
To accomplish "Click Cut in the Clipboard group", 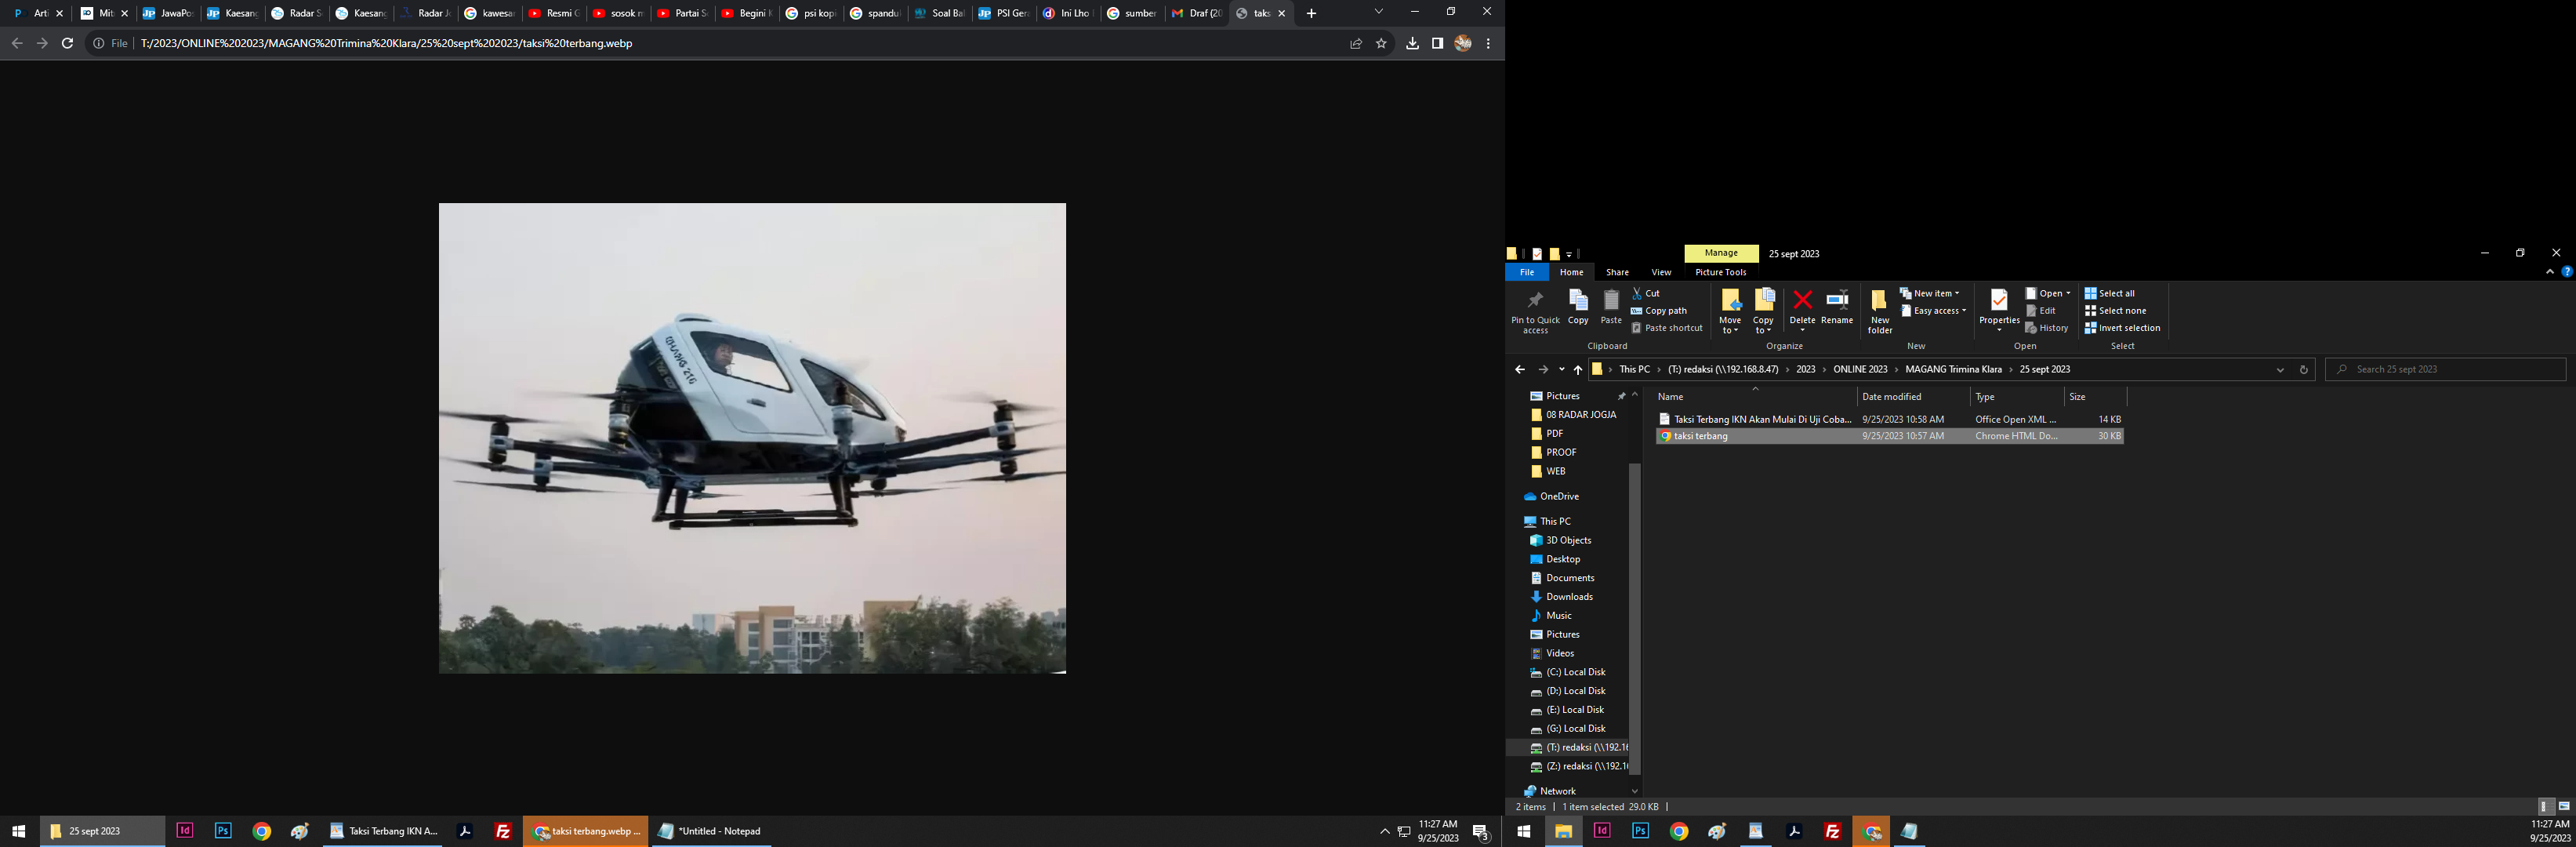I will pyautogui.click(x=1646, y=293).
